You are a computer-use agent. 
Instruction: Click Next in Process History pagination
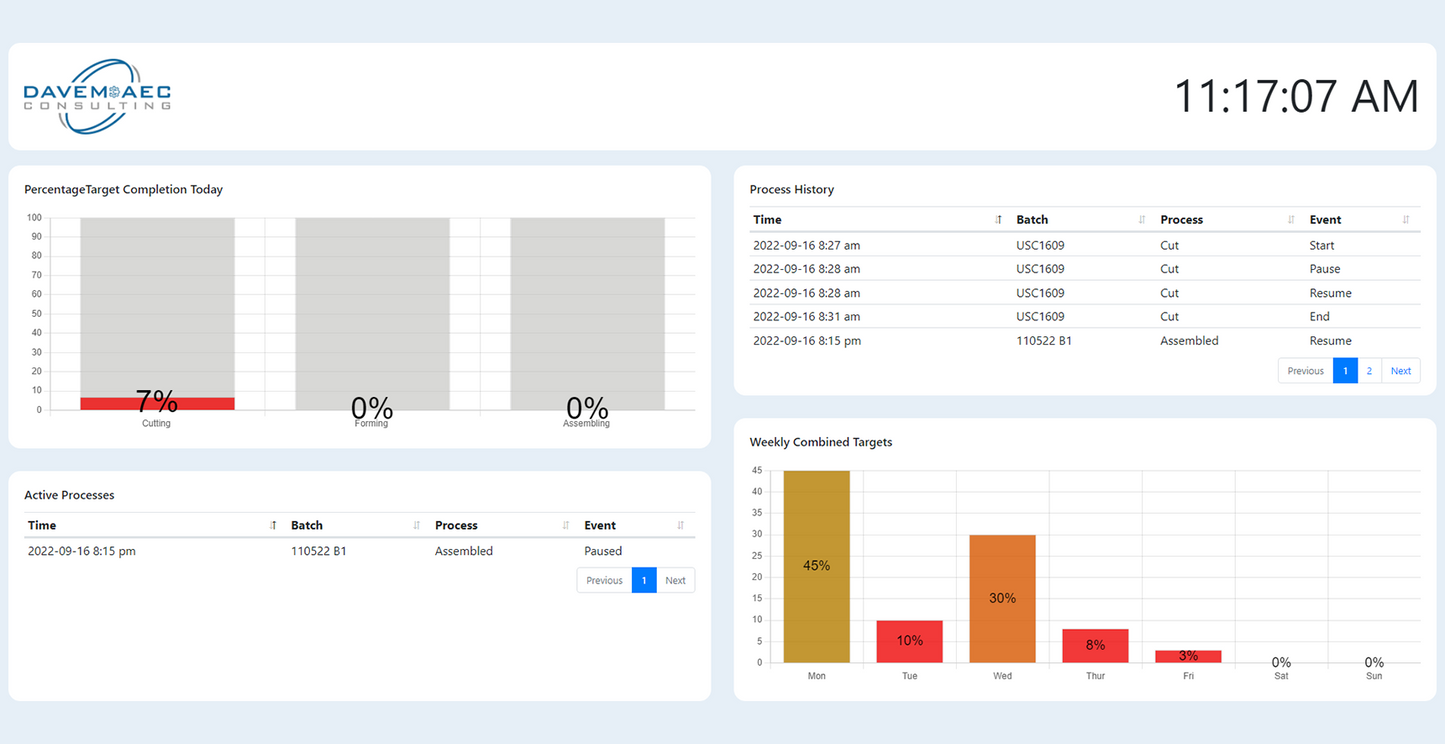point(1400,370)
